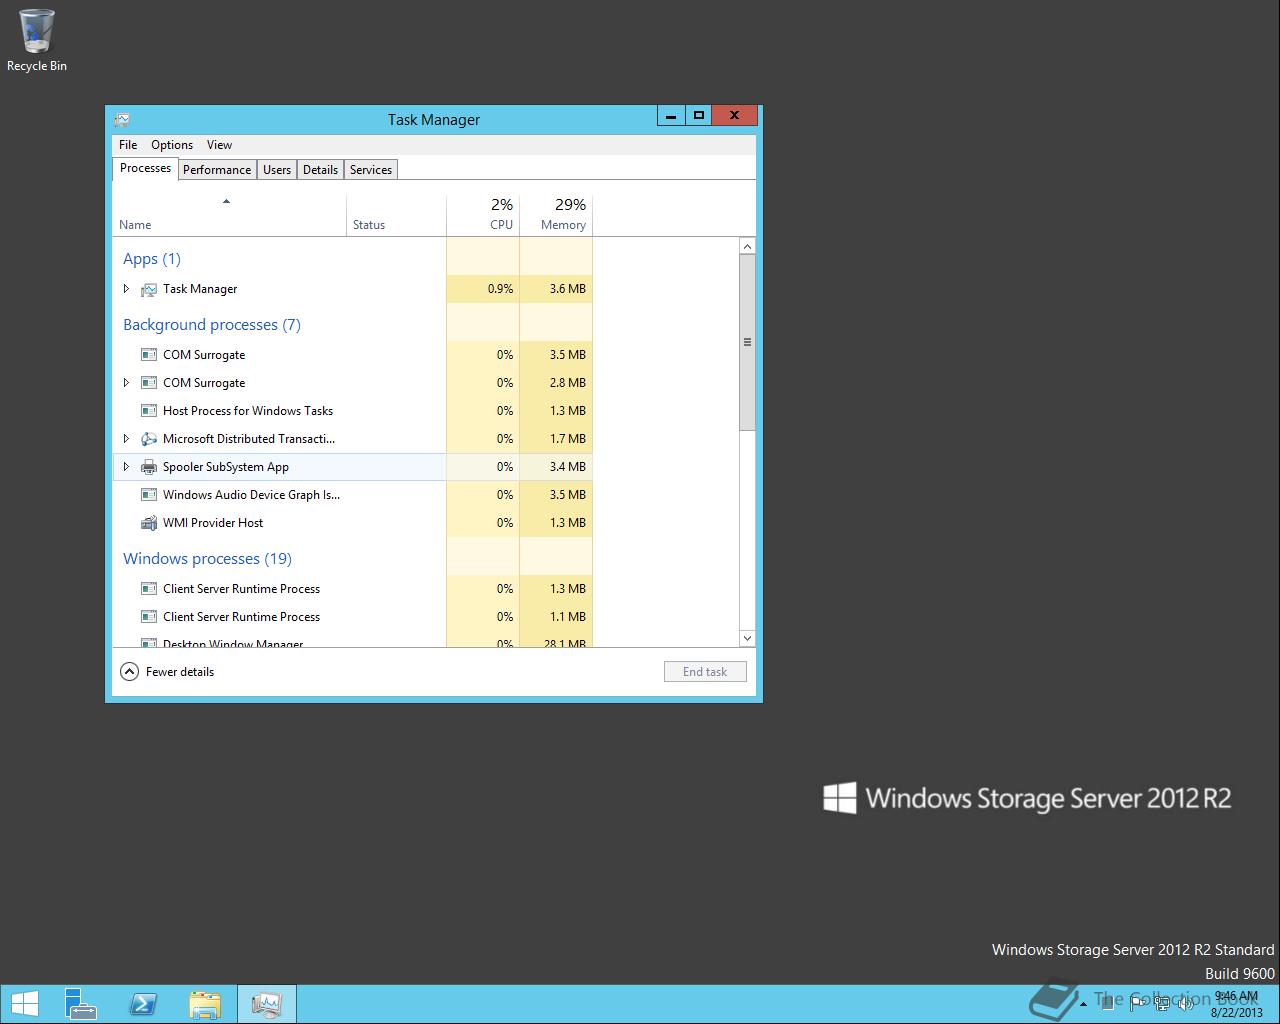Expand the Spooler SubSystem App entry
1280x1024 pixels.
(x=126, y=467)
